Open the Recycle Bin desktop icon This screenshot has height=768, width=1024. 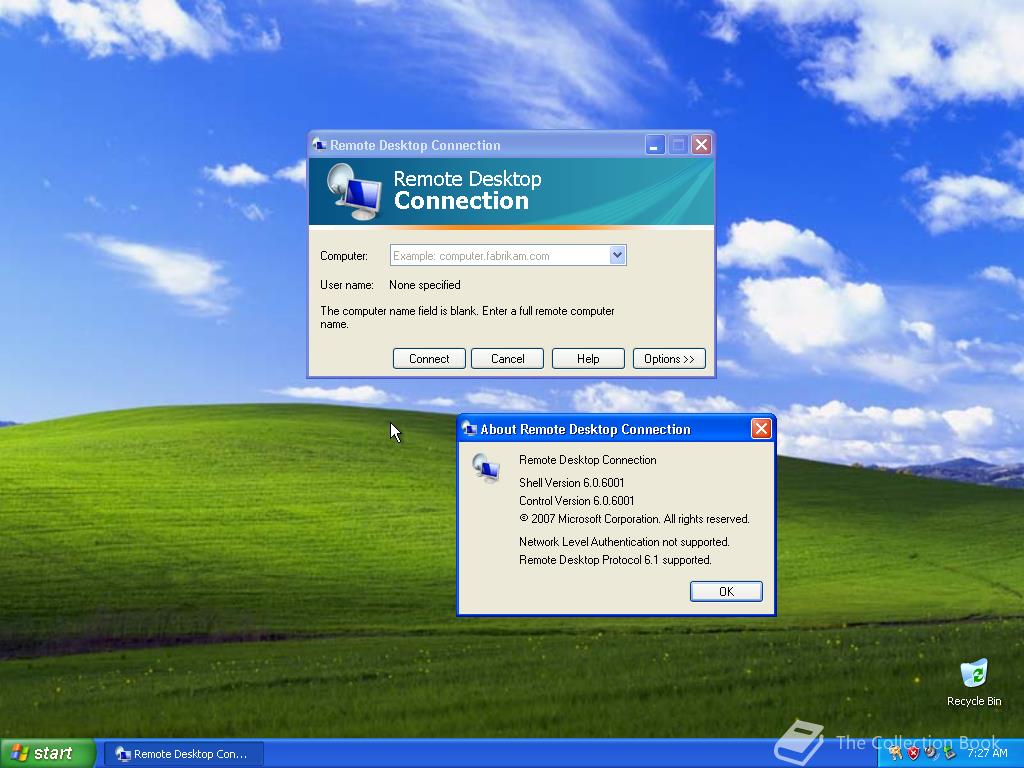click(974, 682)
